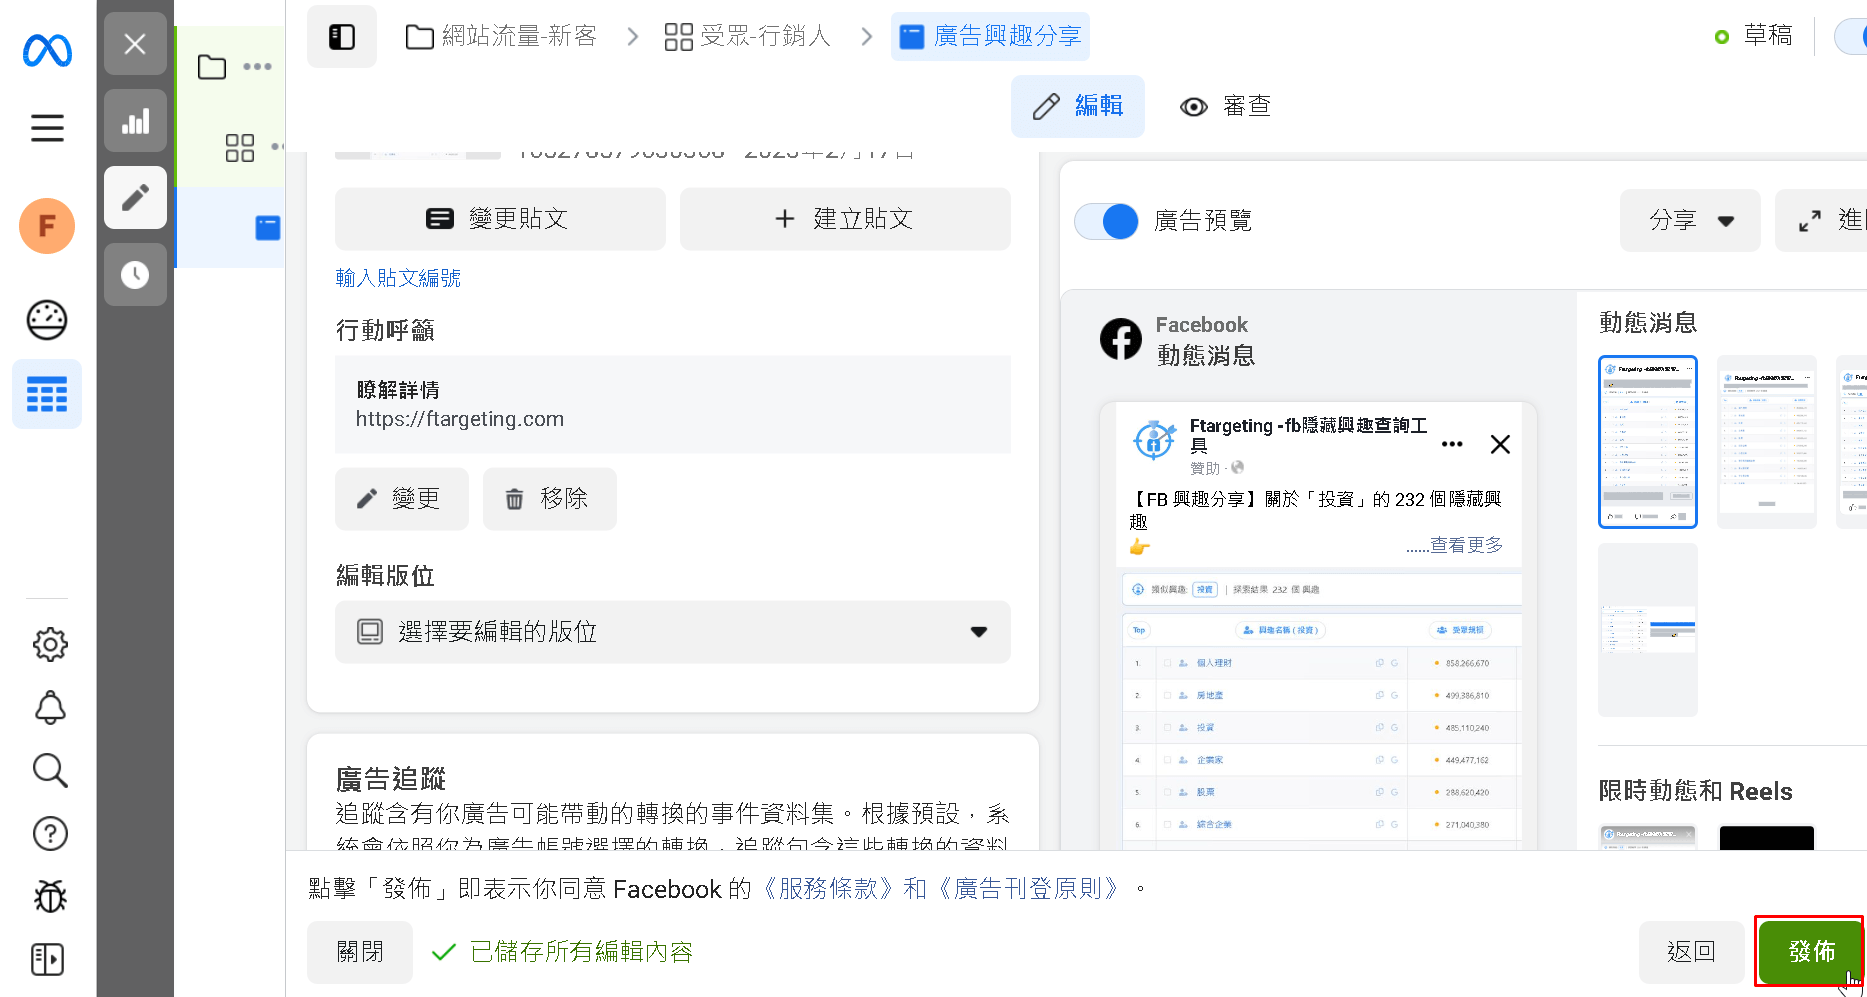Click the 返回 button
The height and width of the screenshot is (997, 1867).
1691,952
